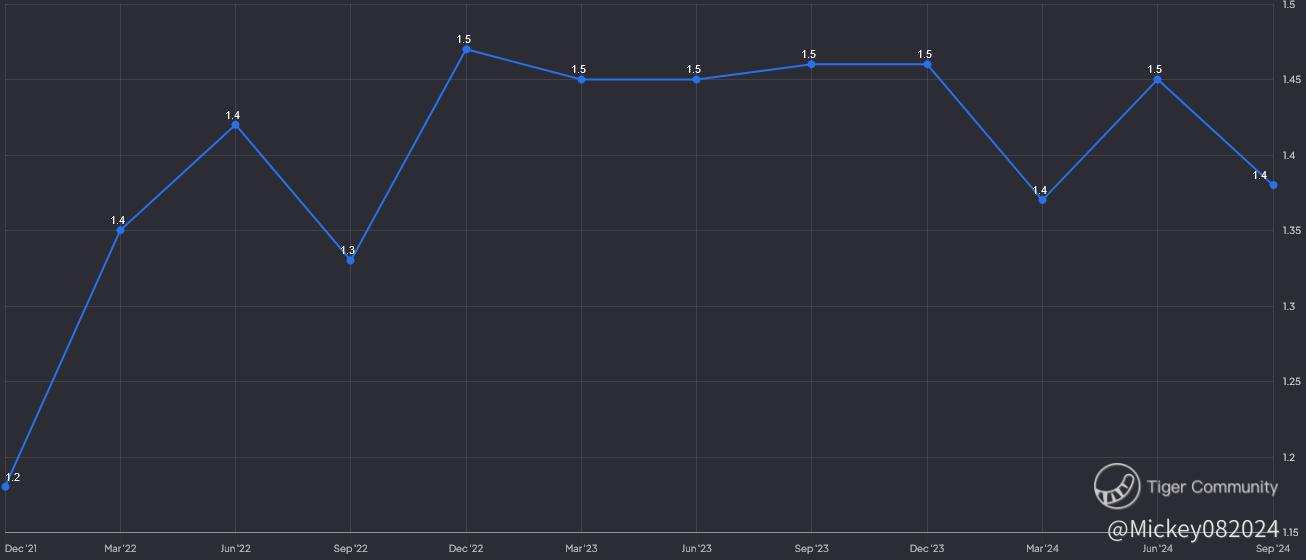Screen dimensions: 1306x560
Task: Click the 1.45 y-axis value label
Action: click(x=1289, y=80)
